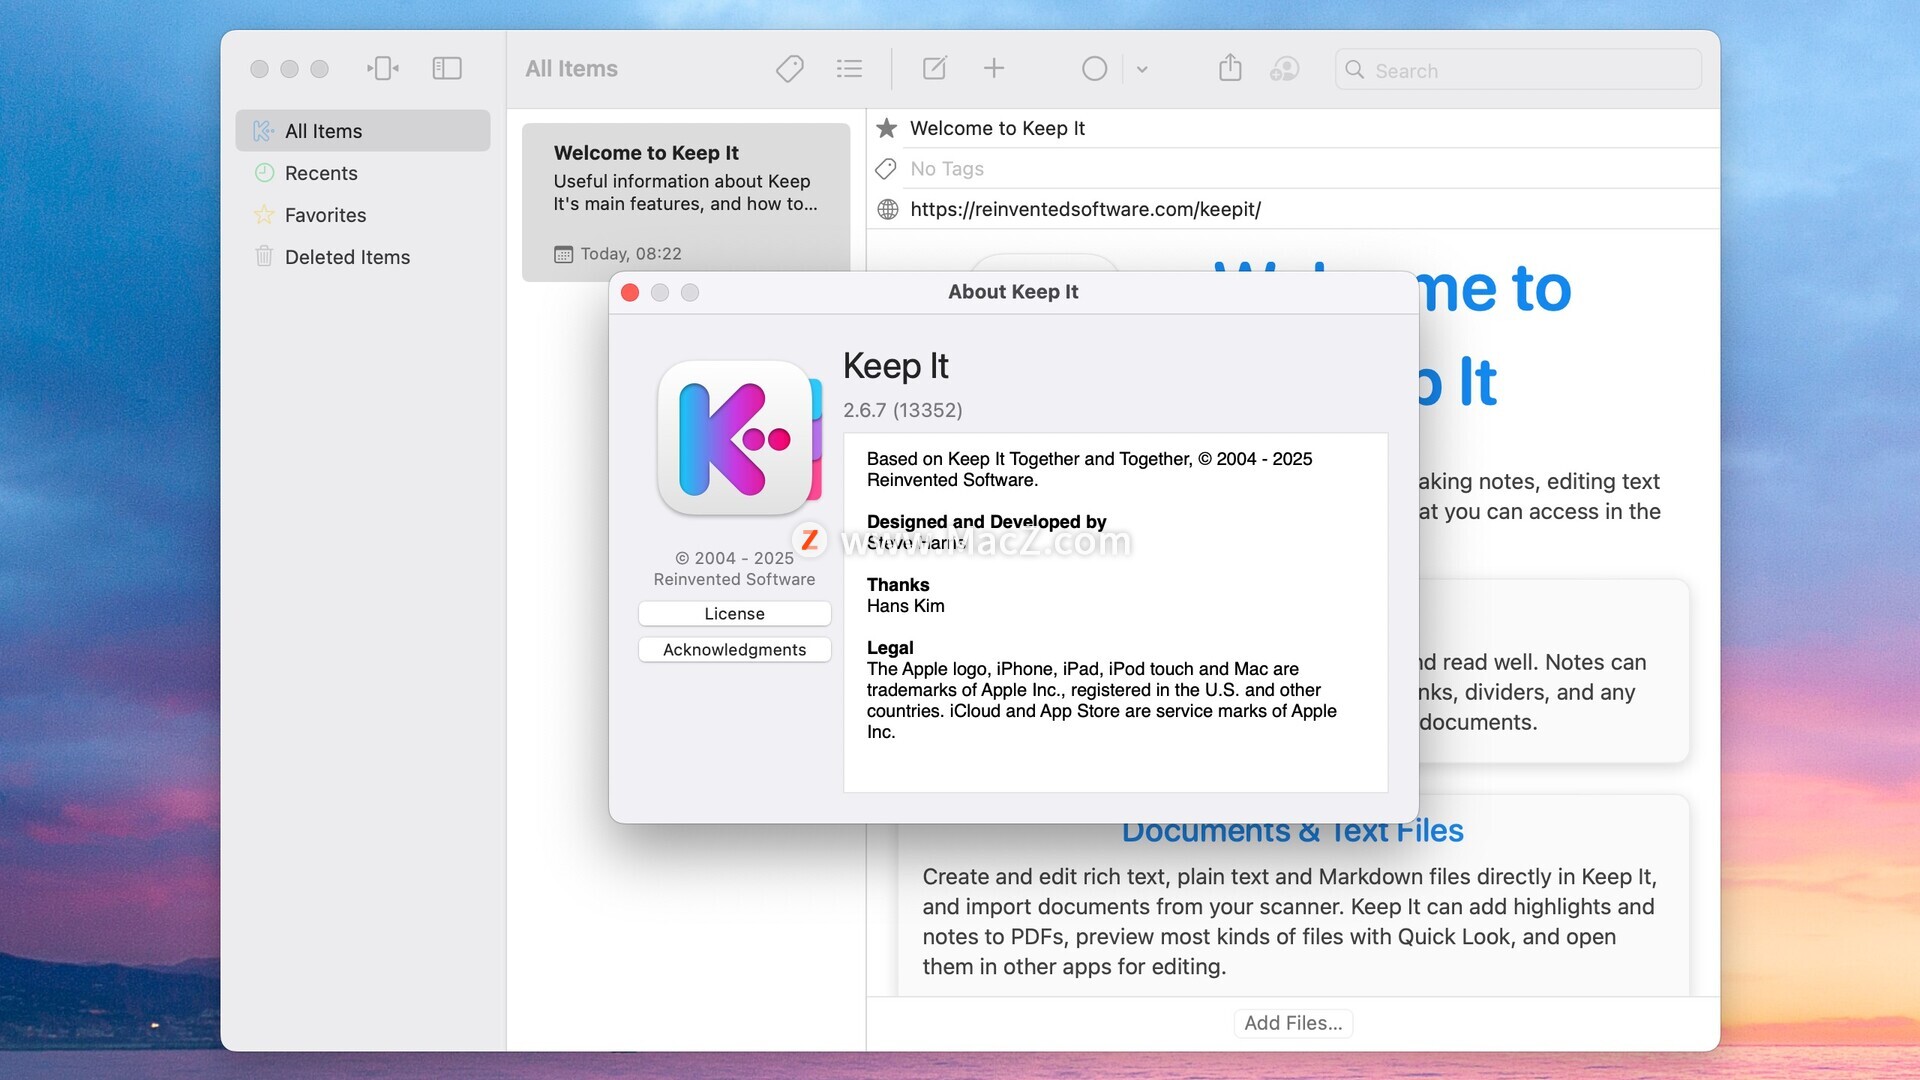The image size is (1920, 1080).
Task: Click the compact mode toggle icon
Action: coord(383,68)
